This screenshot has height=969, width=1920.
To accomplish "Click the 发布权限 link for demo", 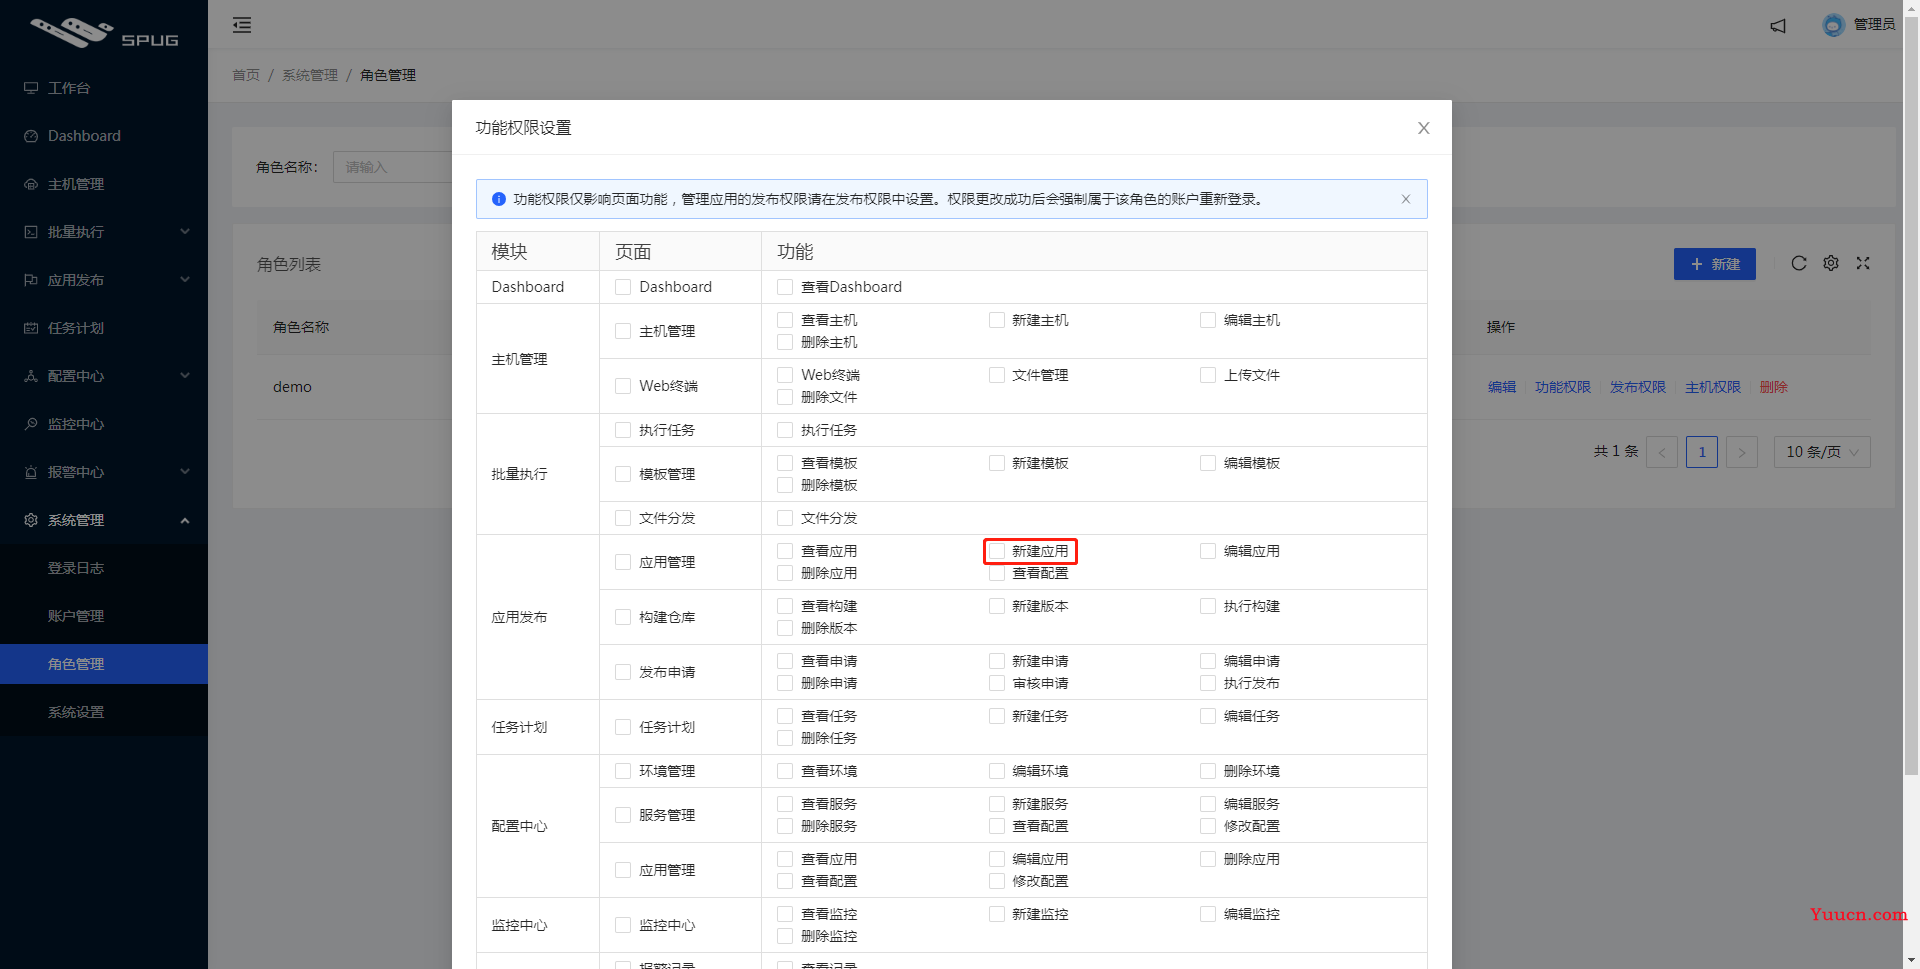I will pyautogui.click(x=1637, y=387).
